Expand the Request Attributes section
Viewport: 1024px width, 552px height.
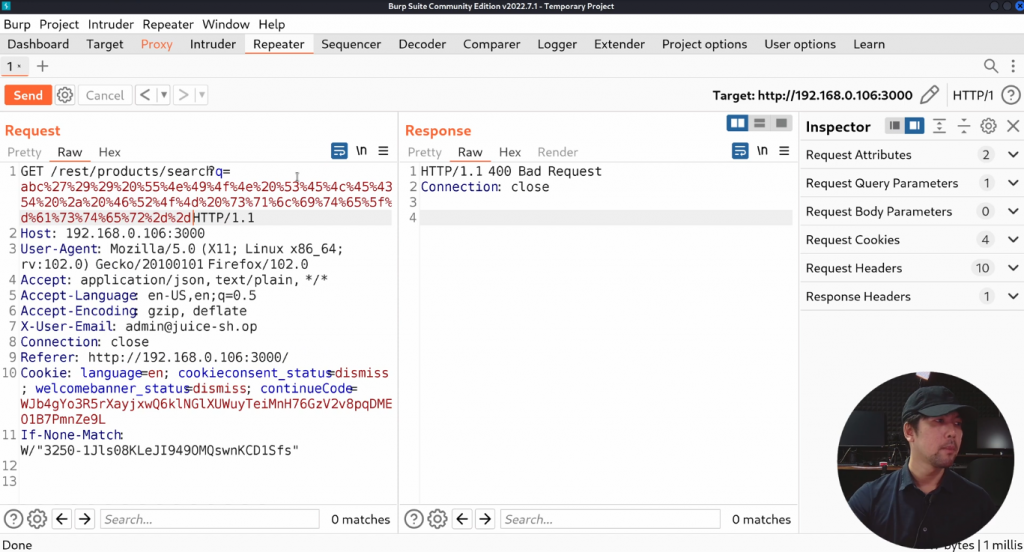coord(1013,155)
